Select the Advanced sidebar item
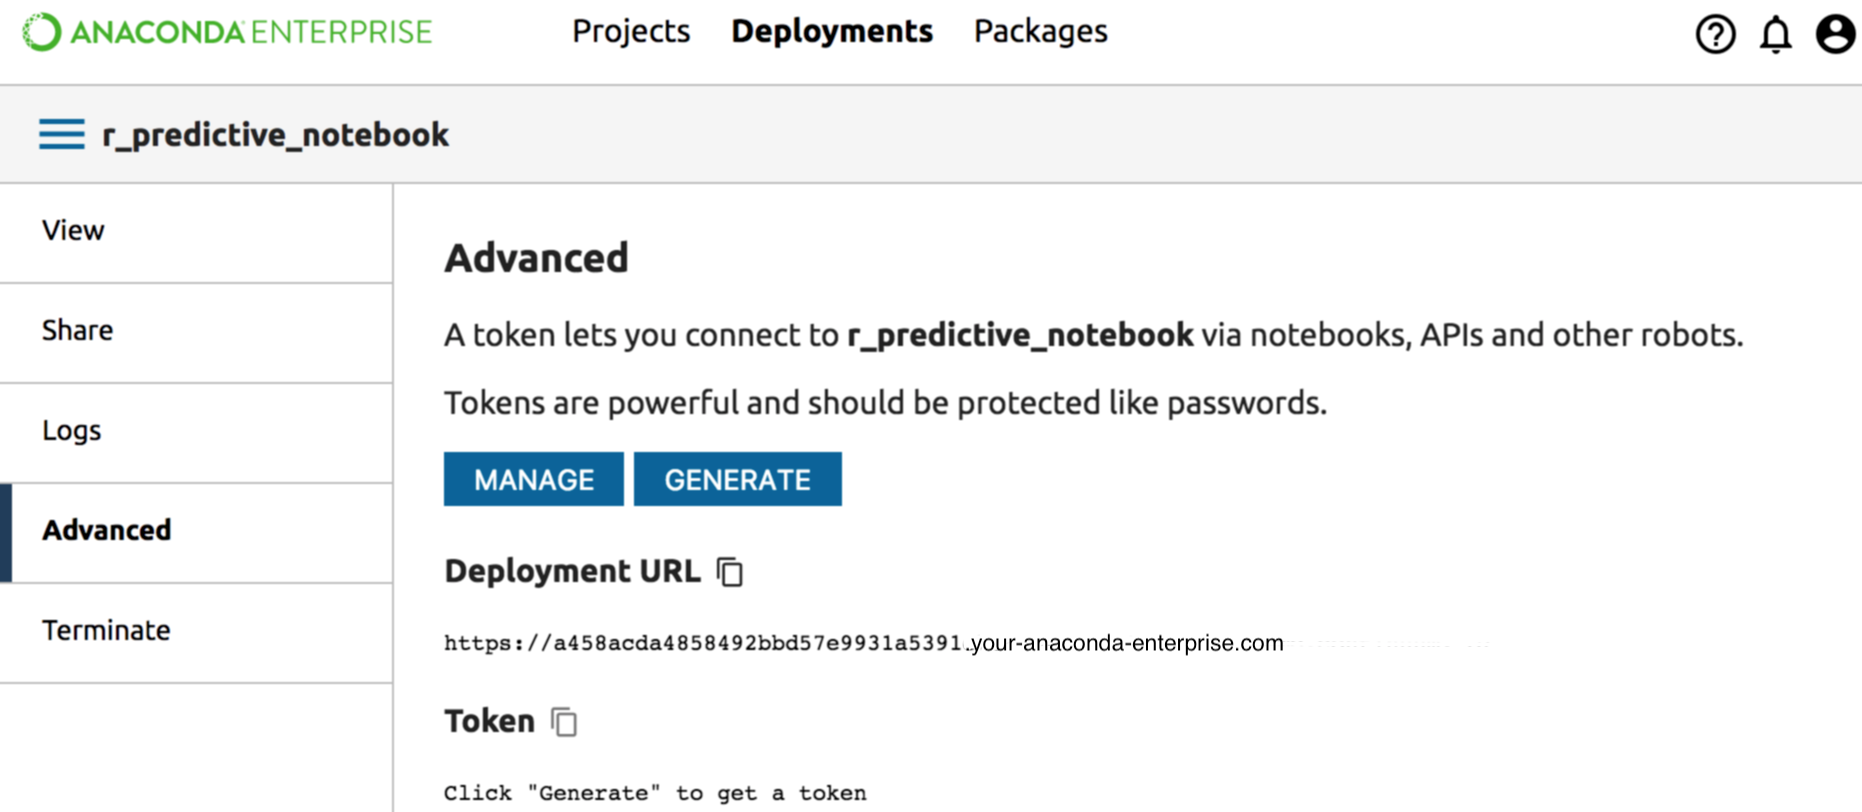The width and height of the screenshot is (1862, 812). [106, 530]
